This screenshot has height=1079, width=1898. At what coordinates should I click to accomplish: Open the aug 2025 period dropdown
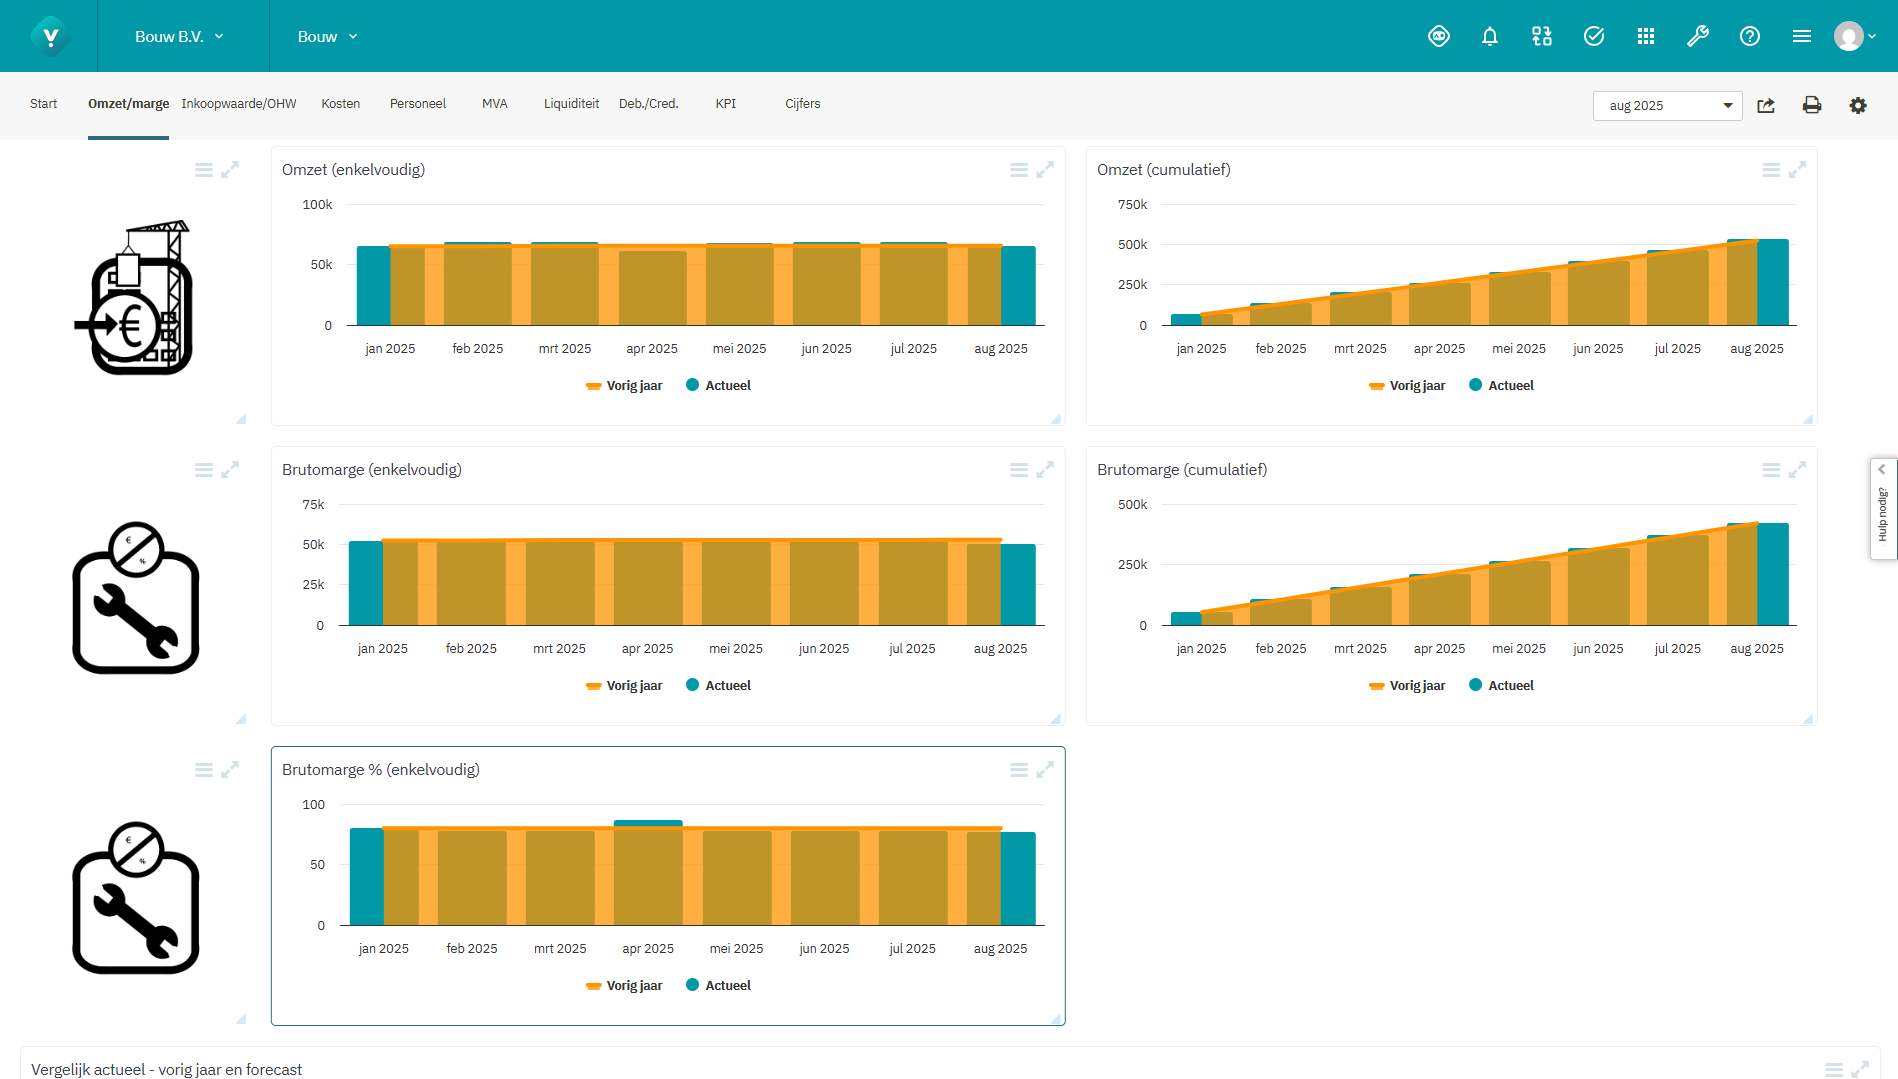pyautogui.click(x=1667, y=106)
